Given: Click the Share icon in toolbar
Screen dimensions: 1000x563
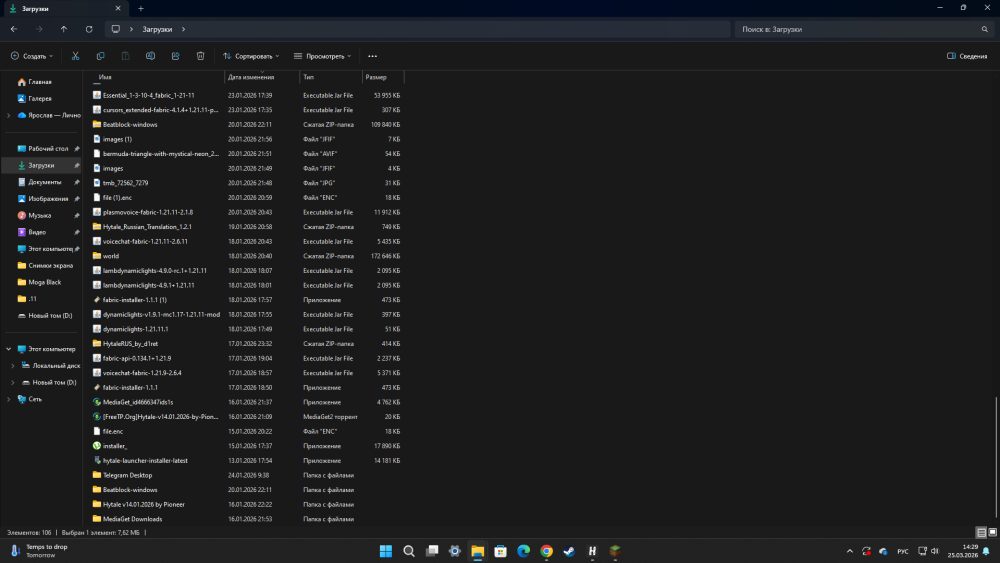Looking at the screenshot, I should pos(175,56).
